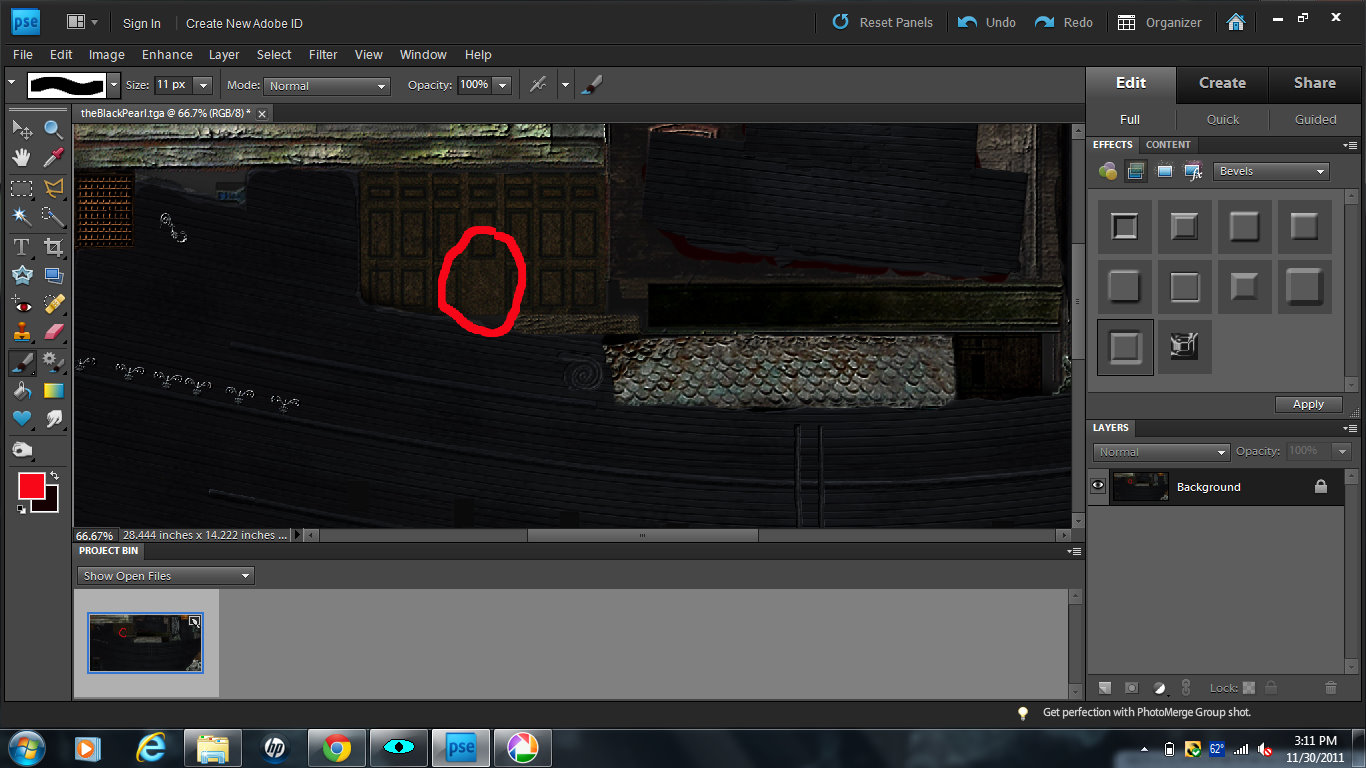Click the Undo button
This screenshot has width=1366, height=768.
(986, 22)
